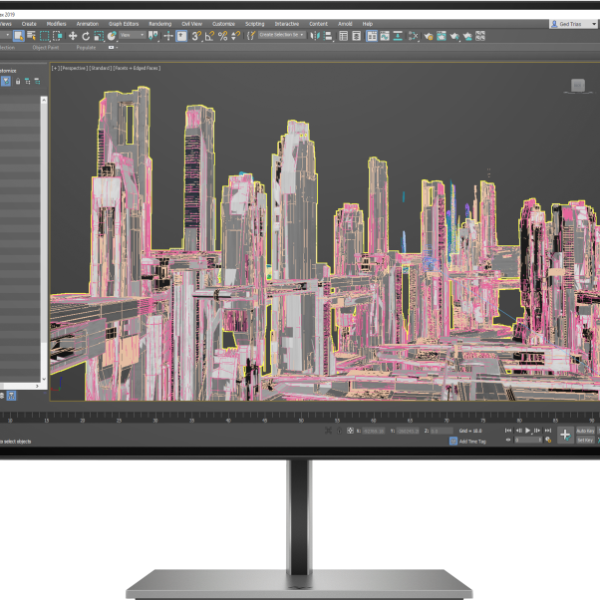The width and height of the screenshot is (600, 600).
Task: Open the Graph Editors menu
Action: (x=122, y=23)
